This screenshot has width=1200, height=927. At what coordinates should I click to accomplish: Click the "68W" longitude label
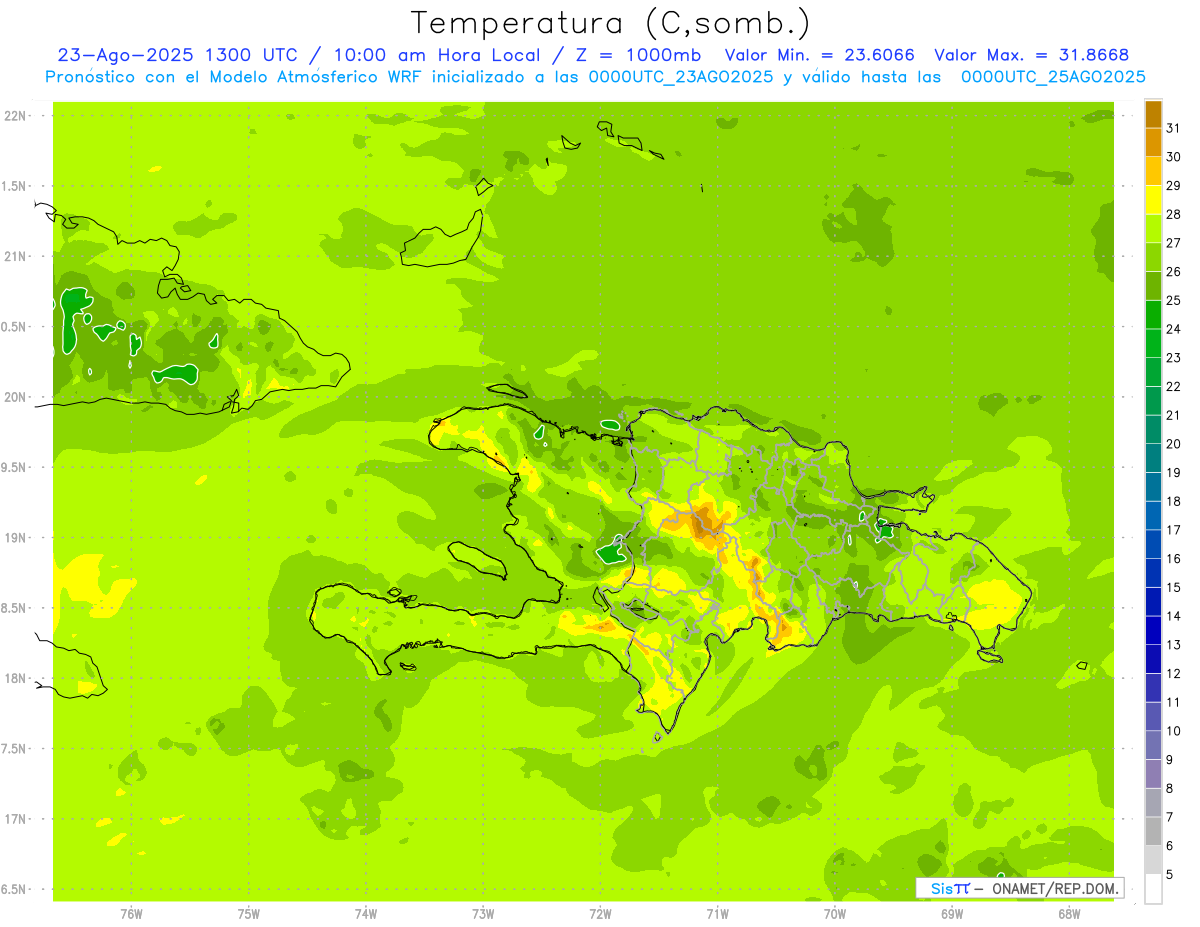tap(1068, 914)
